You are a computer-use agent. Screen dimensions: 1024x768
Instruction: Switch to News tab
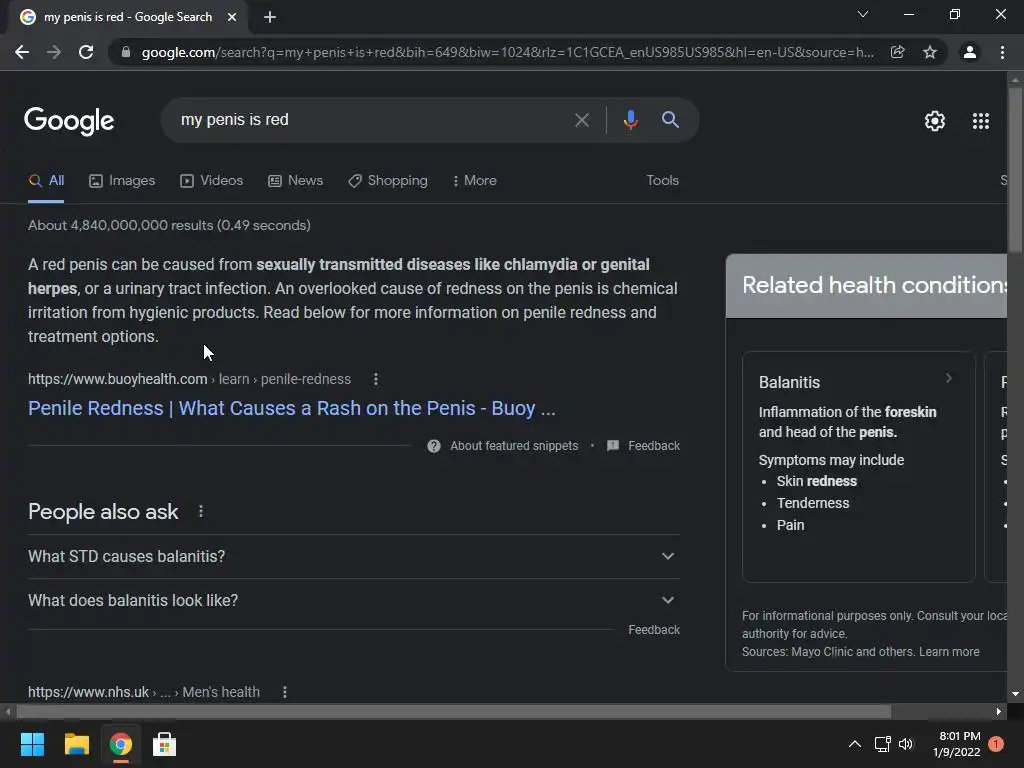[296, 181]
